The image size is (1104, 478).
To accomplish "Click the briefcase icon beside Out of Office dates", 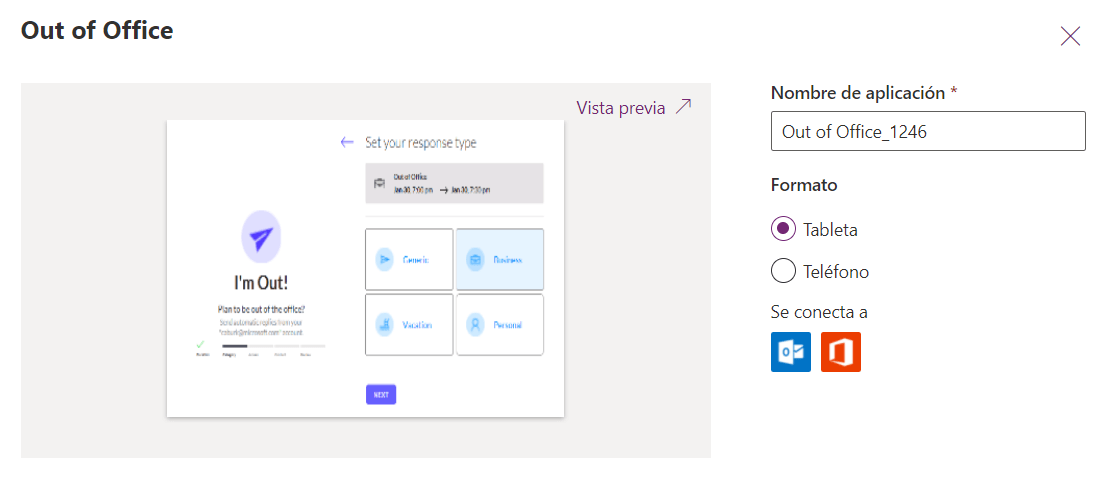I will coord(379,184).
